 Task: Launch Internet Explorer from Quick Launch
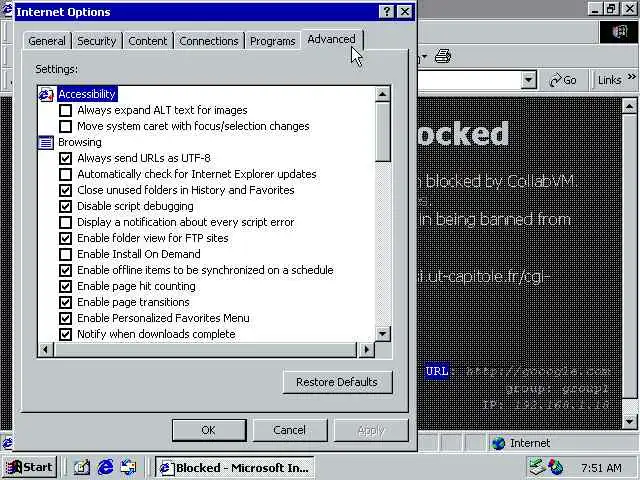[105, 467]
